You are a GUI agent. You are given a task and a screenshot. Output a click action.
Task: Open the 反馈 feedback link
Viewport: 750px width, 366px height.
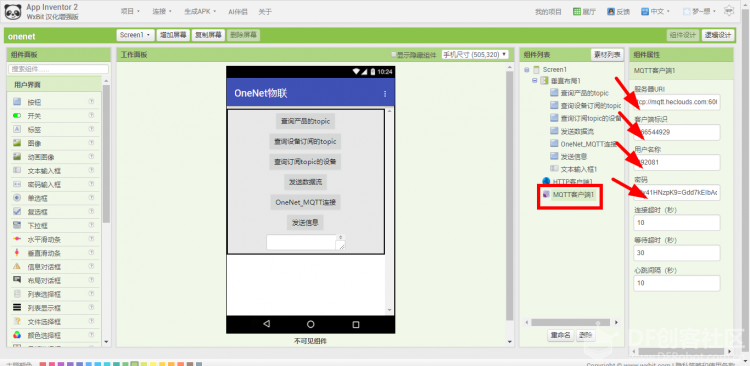pos(618,11)
